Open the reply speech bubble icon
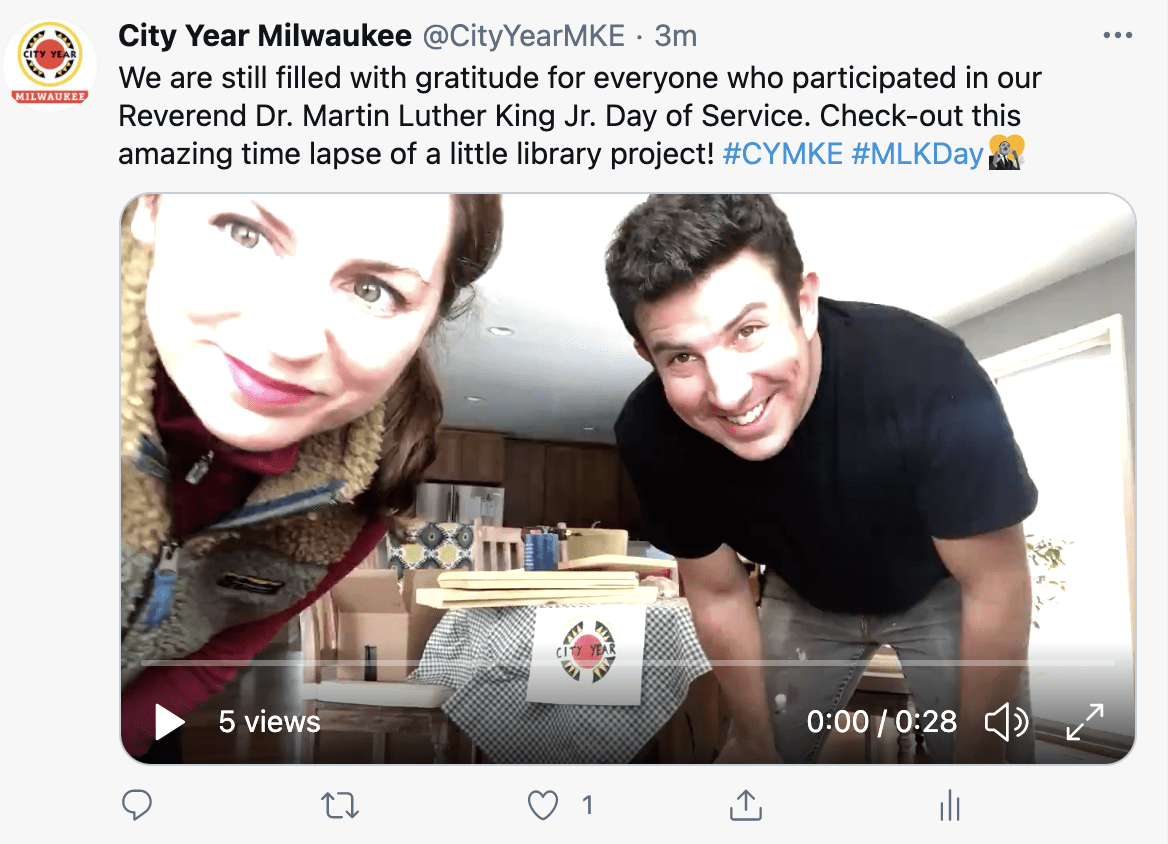Image resolution: width=1168 pixels, height=844 pixels. point(137,805)
